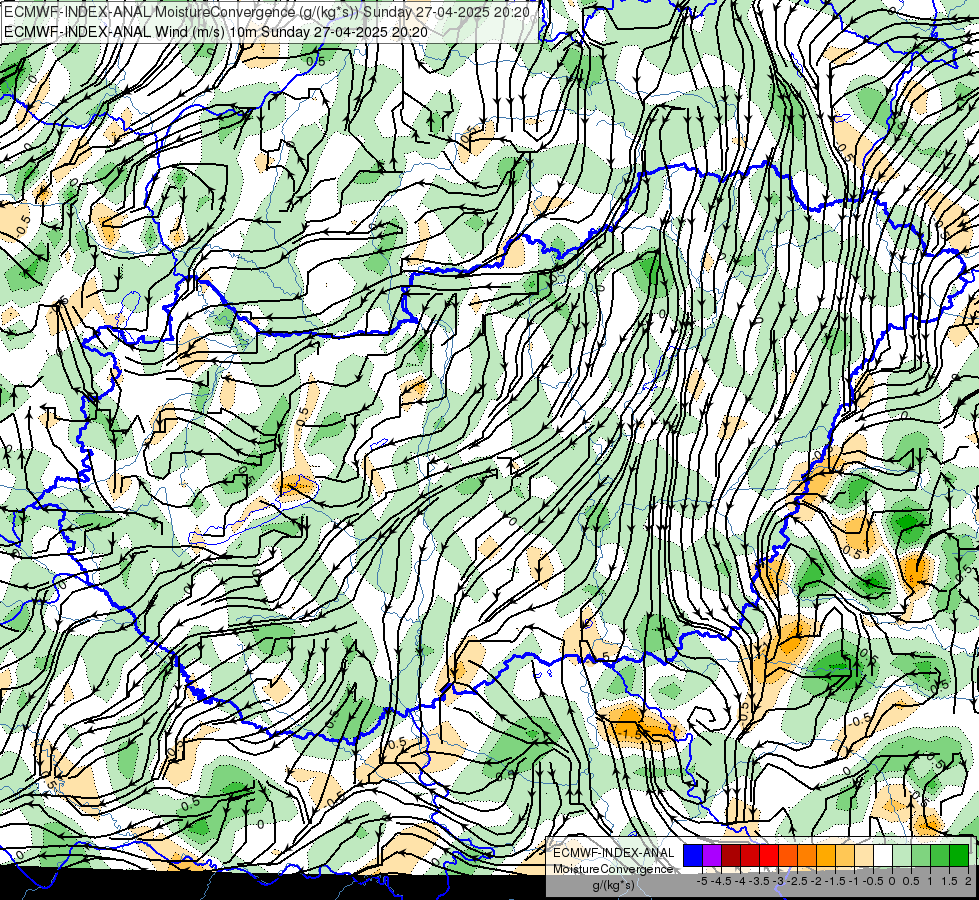The height and width of the screenshot is (900, 979).
Task: Click the legend tick label '-1'
Action: click(x=854, y=881)
